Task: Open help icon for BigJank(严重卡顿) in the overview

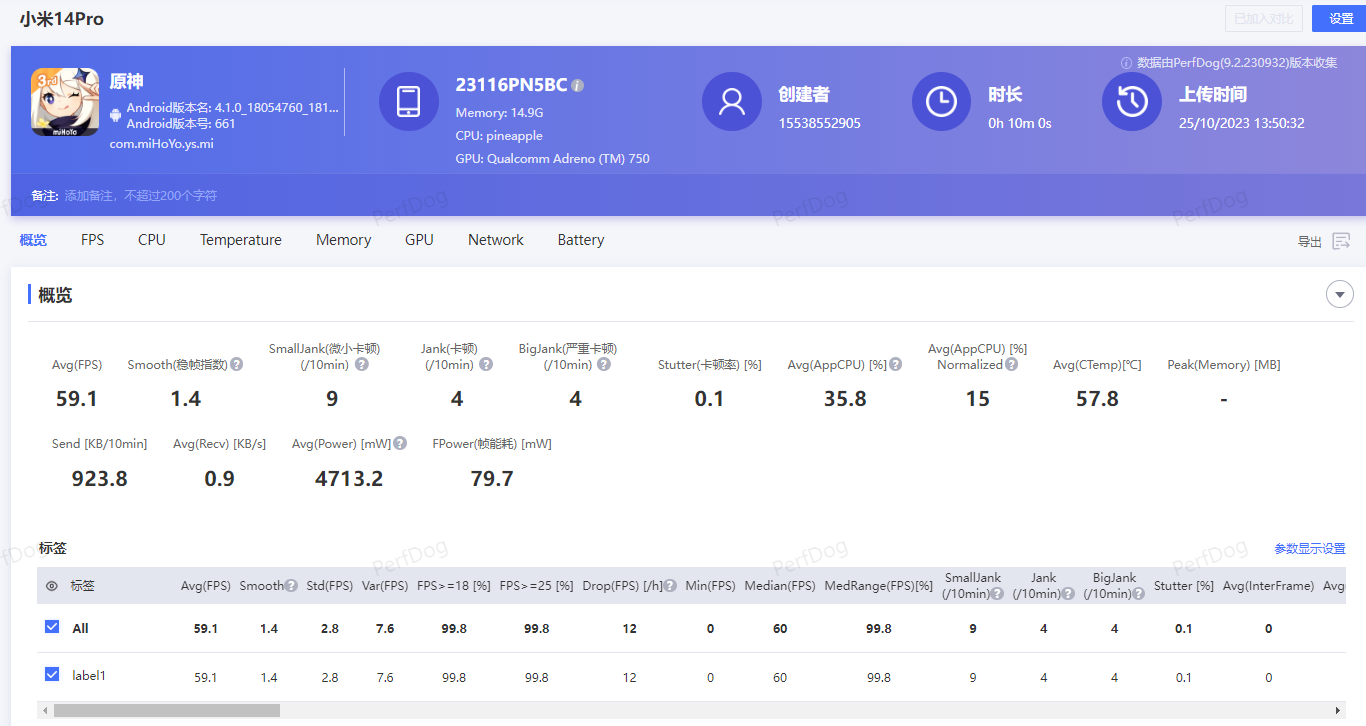Action: pos(604,365)
